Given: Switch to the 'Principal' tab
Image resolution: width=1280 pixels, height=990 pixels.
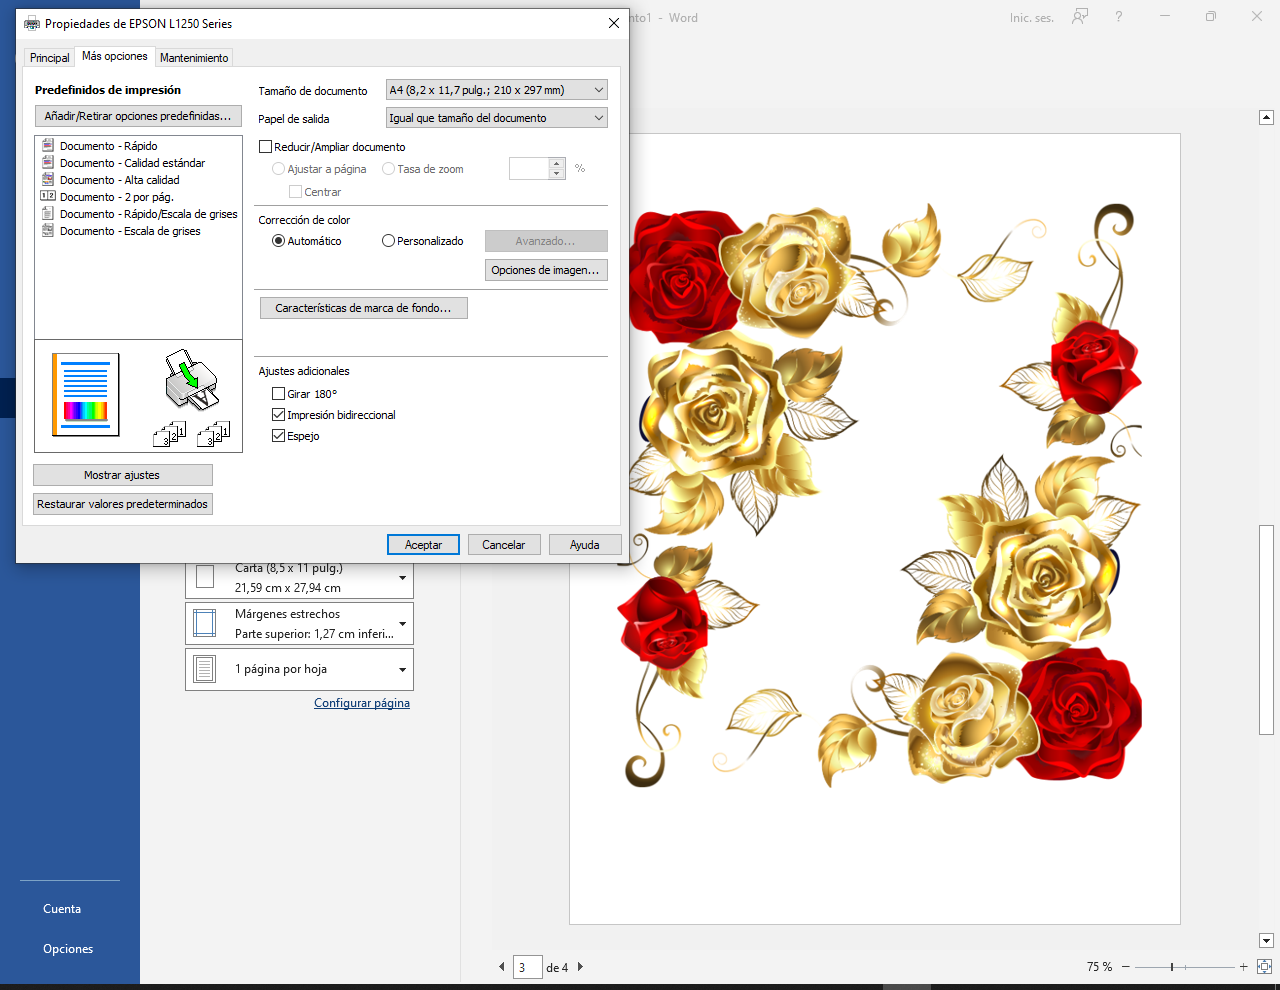Looking at the screenshot, I should pos(49,58).
